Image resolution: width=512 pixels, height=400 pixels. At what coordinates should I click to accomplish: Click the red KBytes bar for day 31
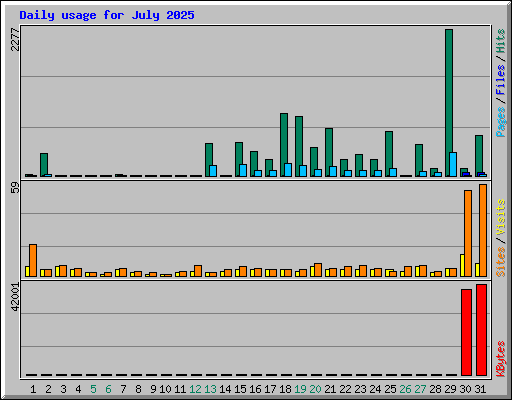tap(481, 330)
